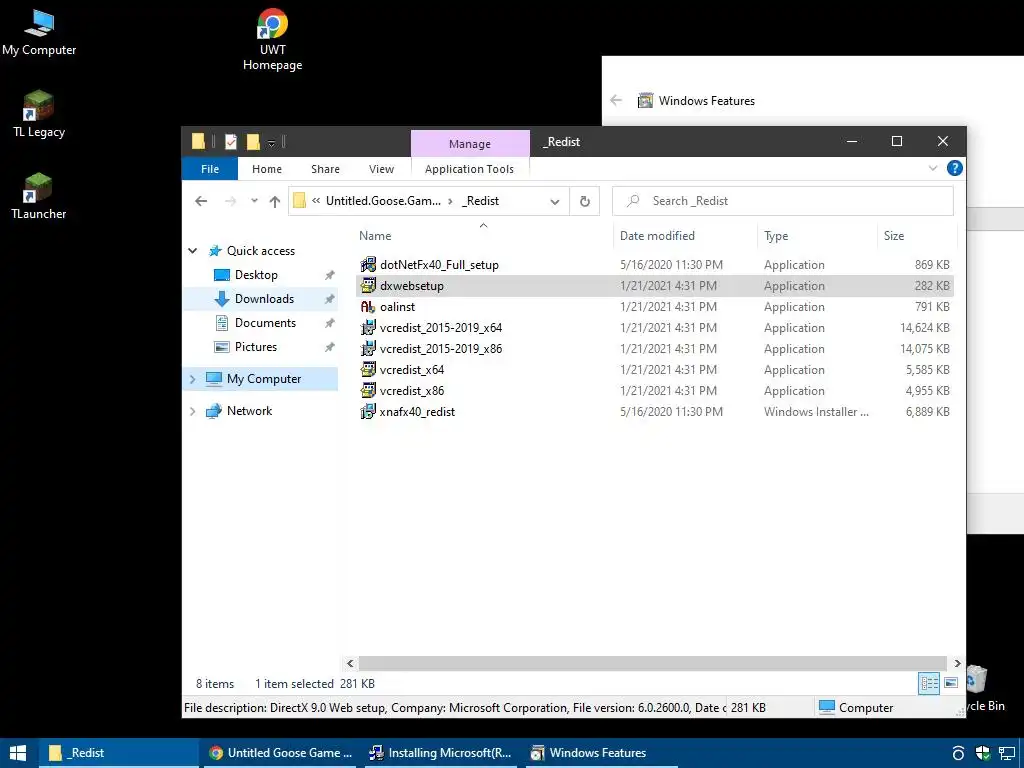This screenshot has height=768, width=1024.
Task: Click scroll left arrow of file list
Action: (x=350, y=663)
